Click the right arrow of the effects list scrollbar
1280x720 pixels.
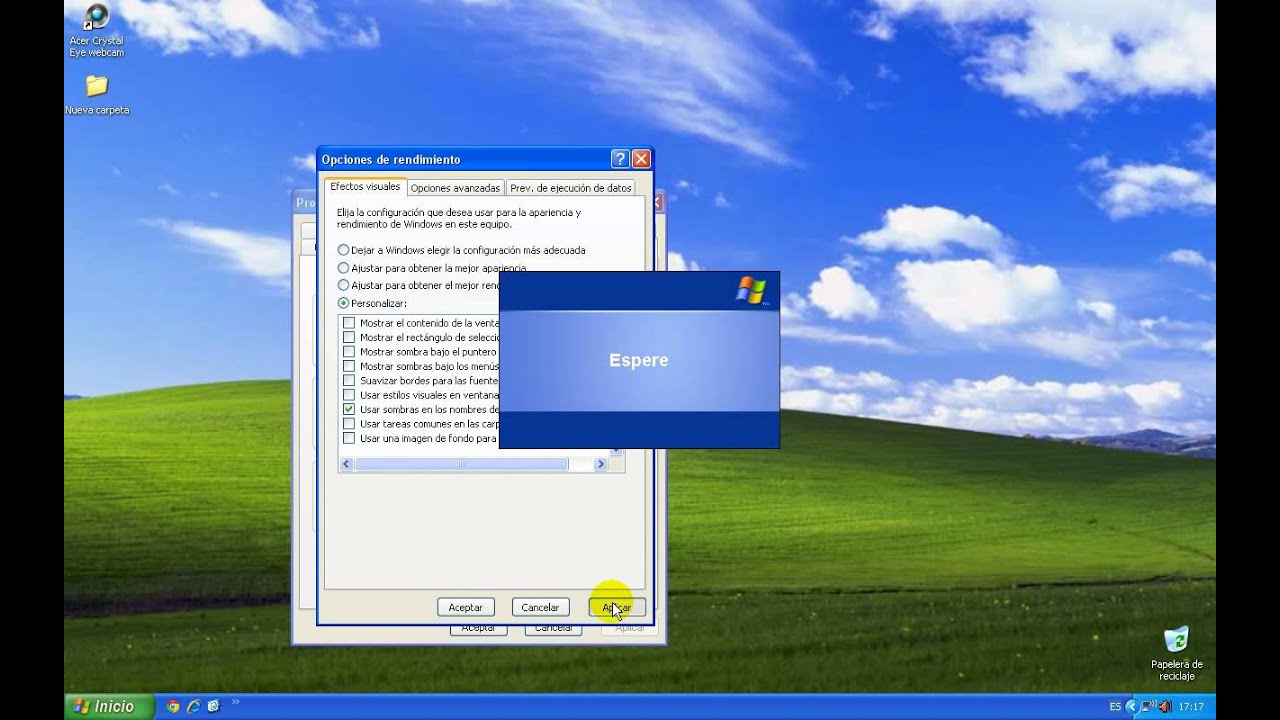click(x=601, y=464)
